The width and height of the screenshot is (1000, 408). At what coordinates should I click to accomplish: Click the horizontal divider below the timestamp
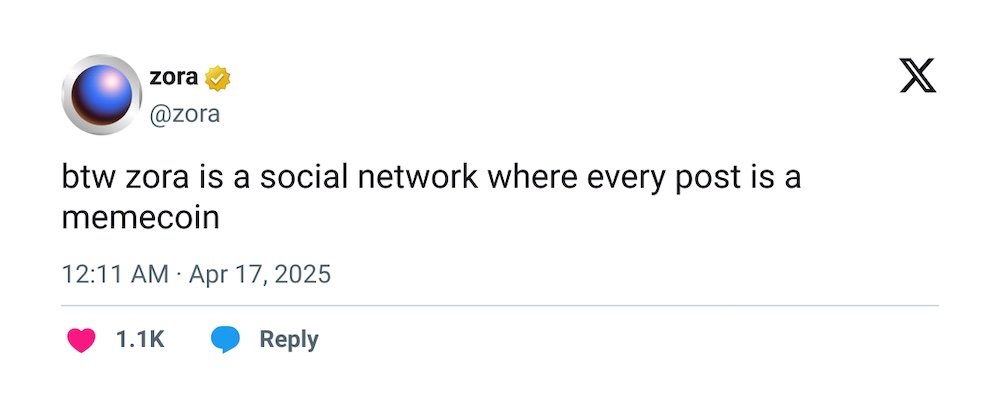tap(500, 305)
